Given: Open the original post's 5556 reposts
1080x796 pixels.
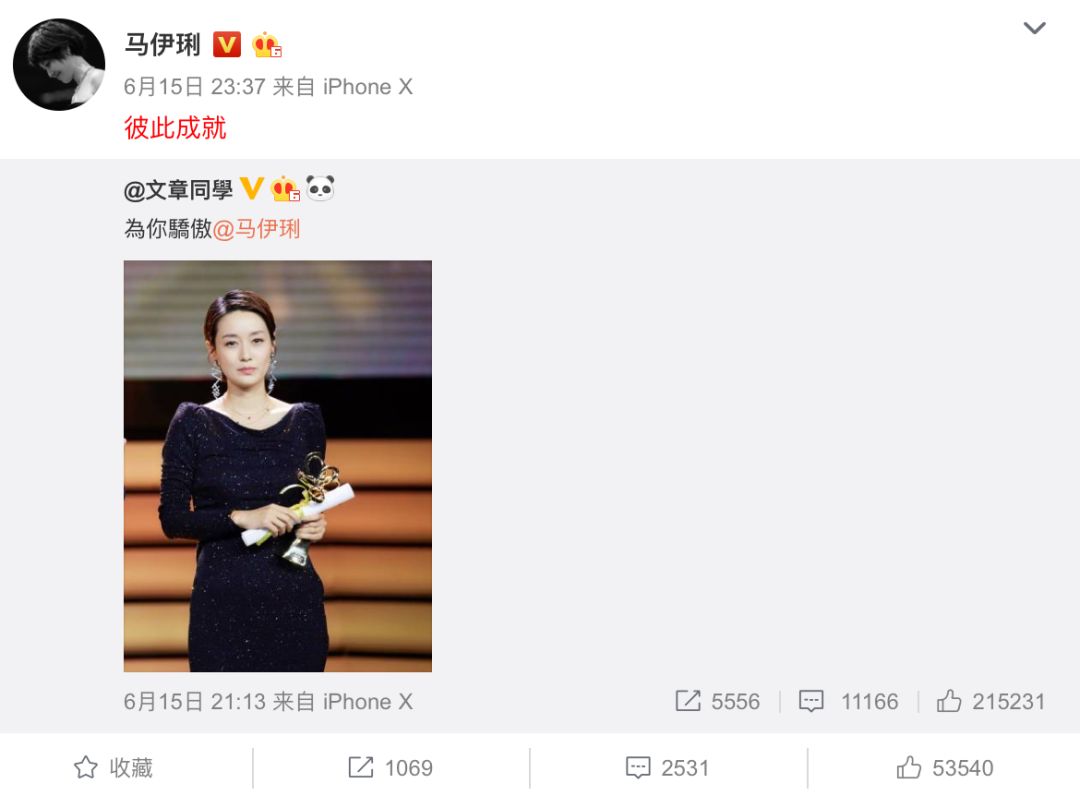Looking at the screenshot, I should 717,702.
